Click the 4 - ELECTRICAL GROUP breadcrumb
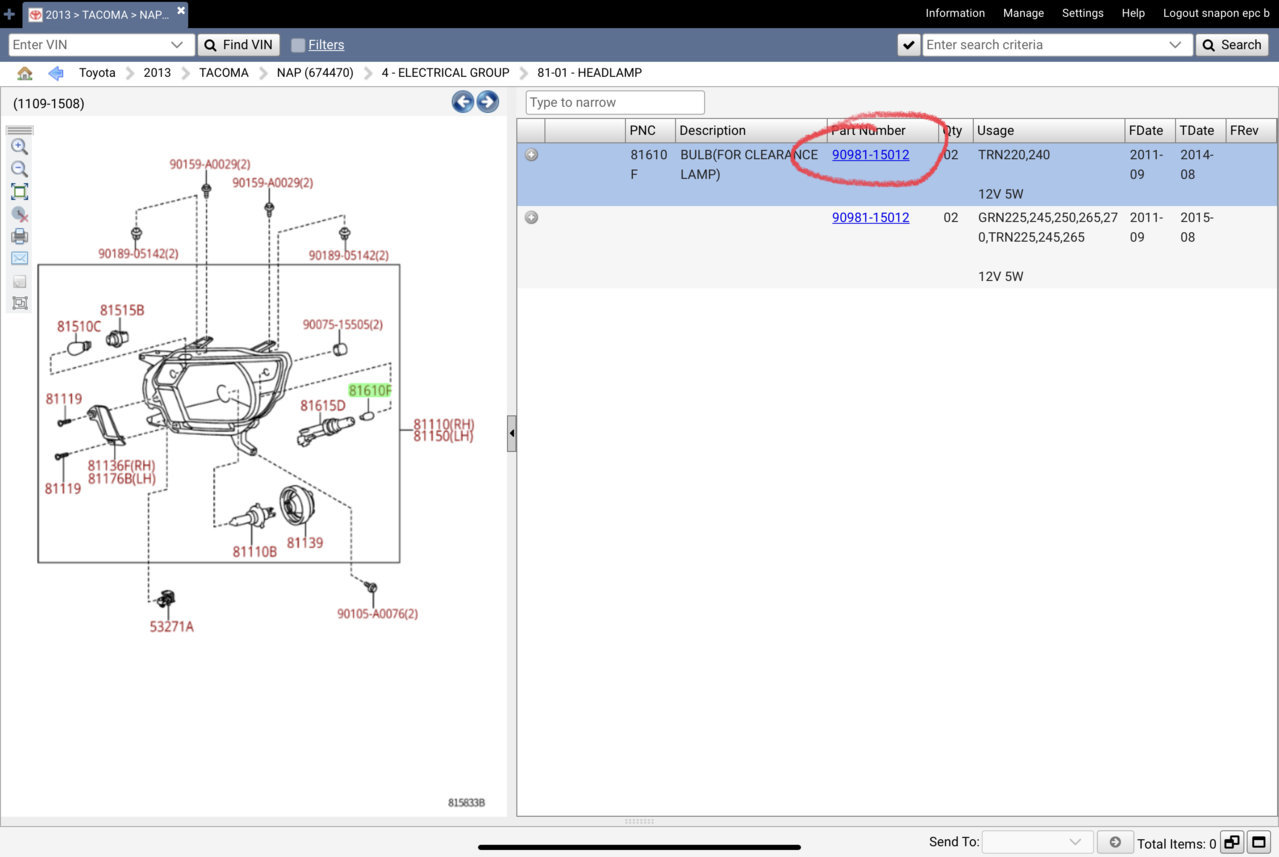 coord(445,73)
